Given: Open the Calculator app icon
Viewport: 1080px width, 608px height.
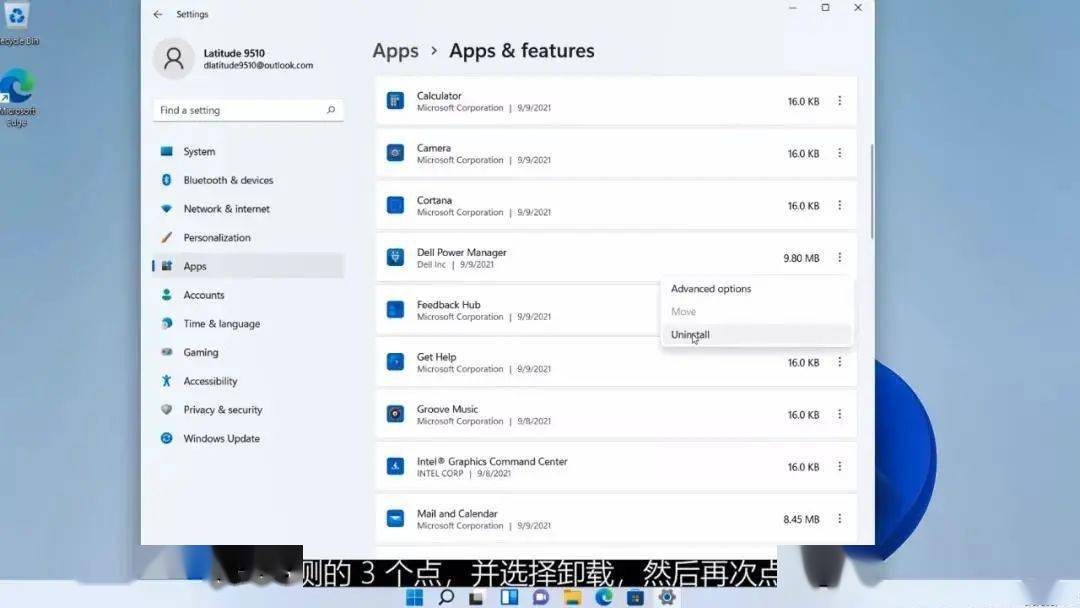Looking at the screenshot, I should [395, 101].
